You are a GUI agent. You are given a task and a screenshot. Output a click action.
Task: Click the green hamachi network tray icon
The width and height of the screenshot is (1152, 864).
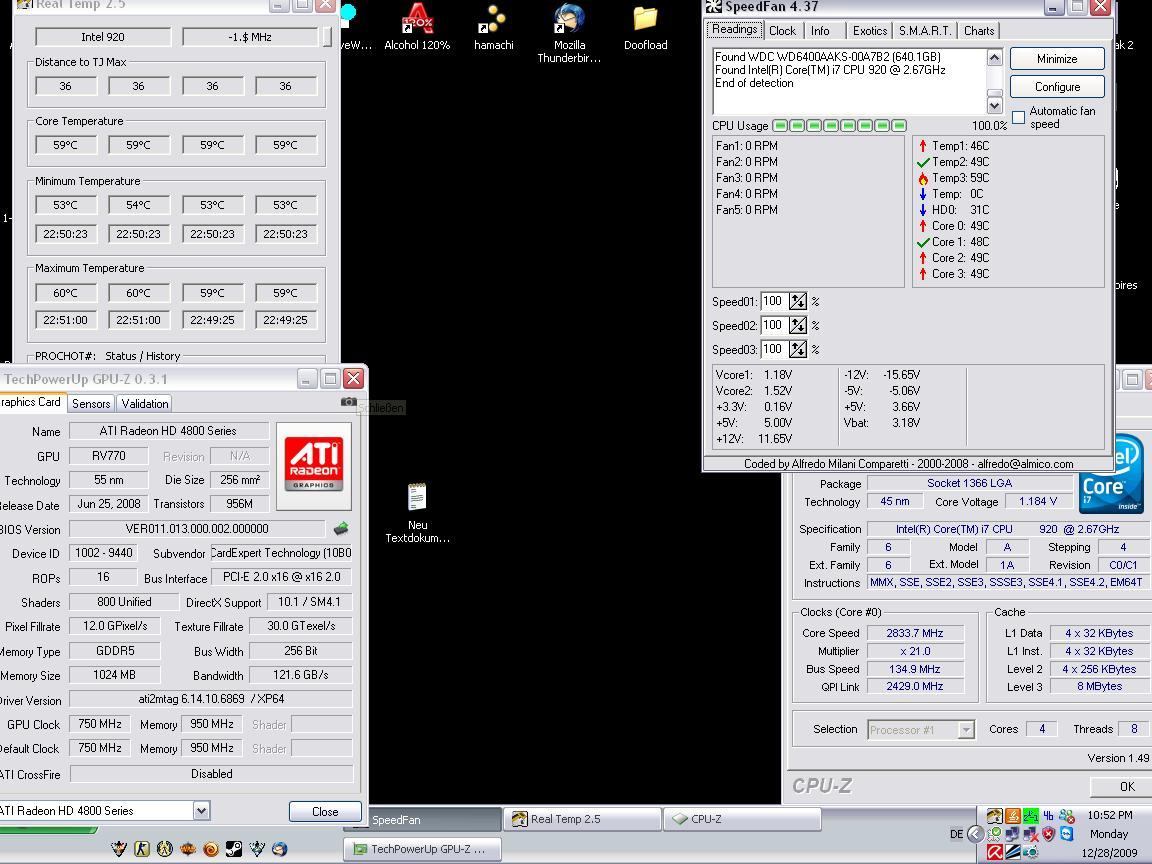(x=1031, y=816)
